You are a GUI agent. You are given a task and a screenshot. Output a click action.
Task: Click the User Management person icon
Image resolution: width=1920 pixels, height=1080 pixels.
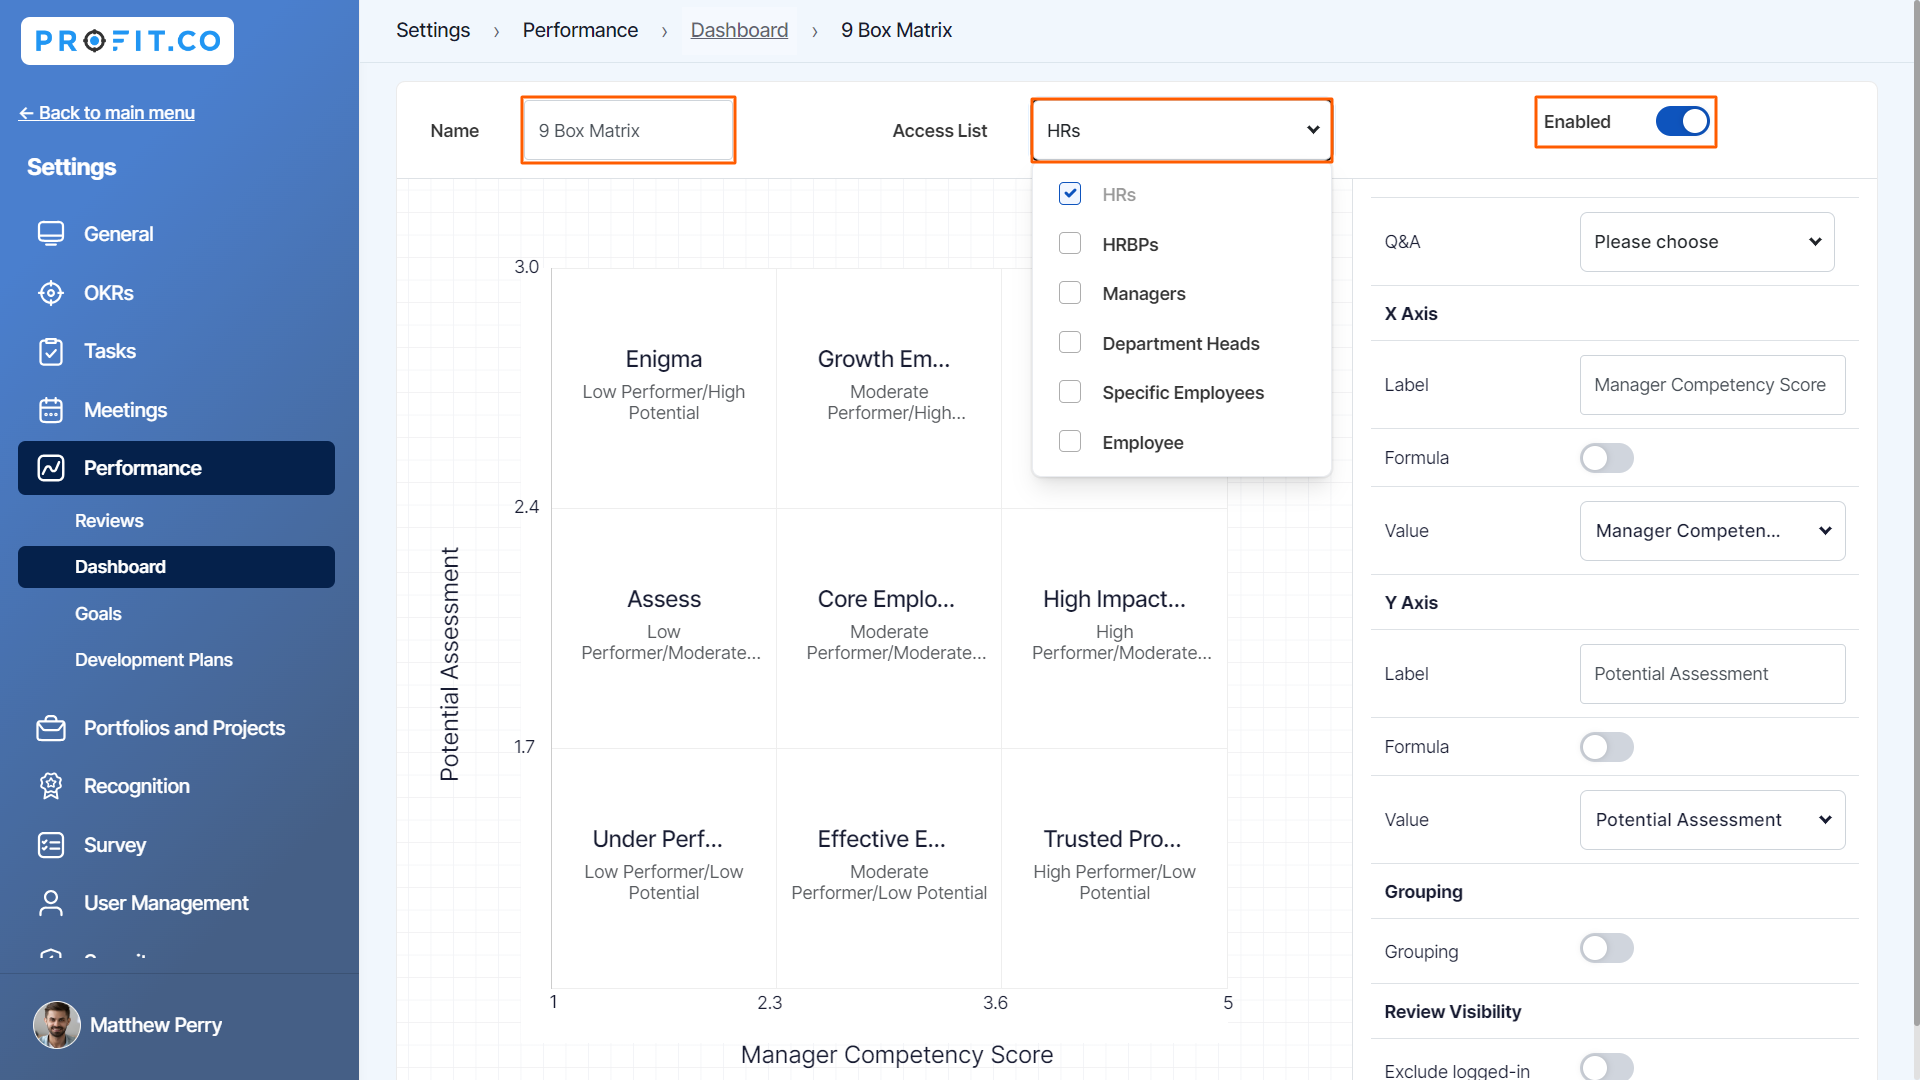point(51,903)
